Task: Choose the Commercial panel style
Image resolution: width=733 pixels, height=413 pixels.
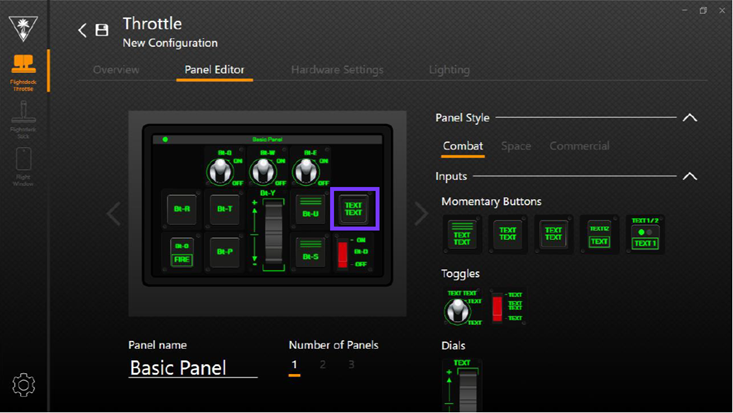Action: (x=579, y=146)
